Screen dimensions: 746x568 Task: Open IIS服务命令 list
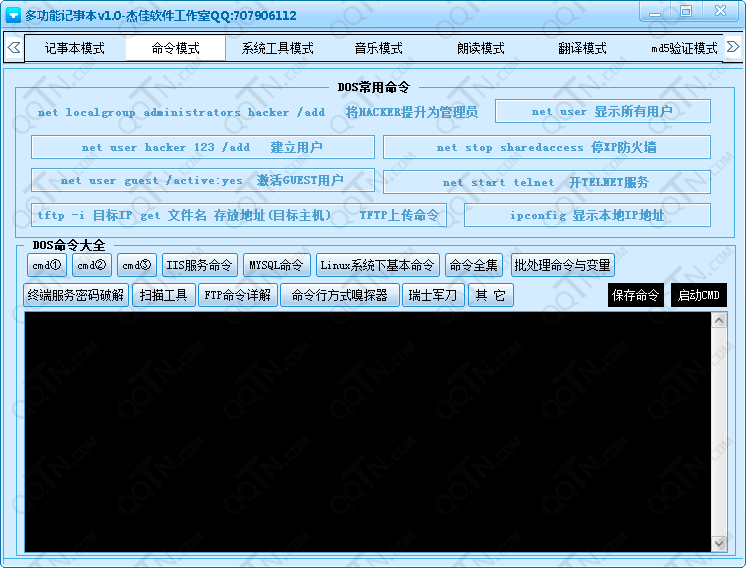(x=200, y=265)
